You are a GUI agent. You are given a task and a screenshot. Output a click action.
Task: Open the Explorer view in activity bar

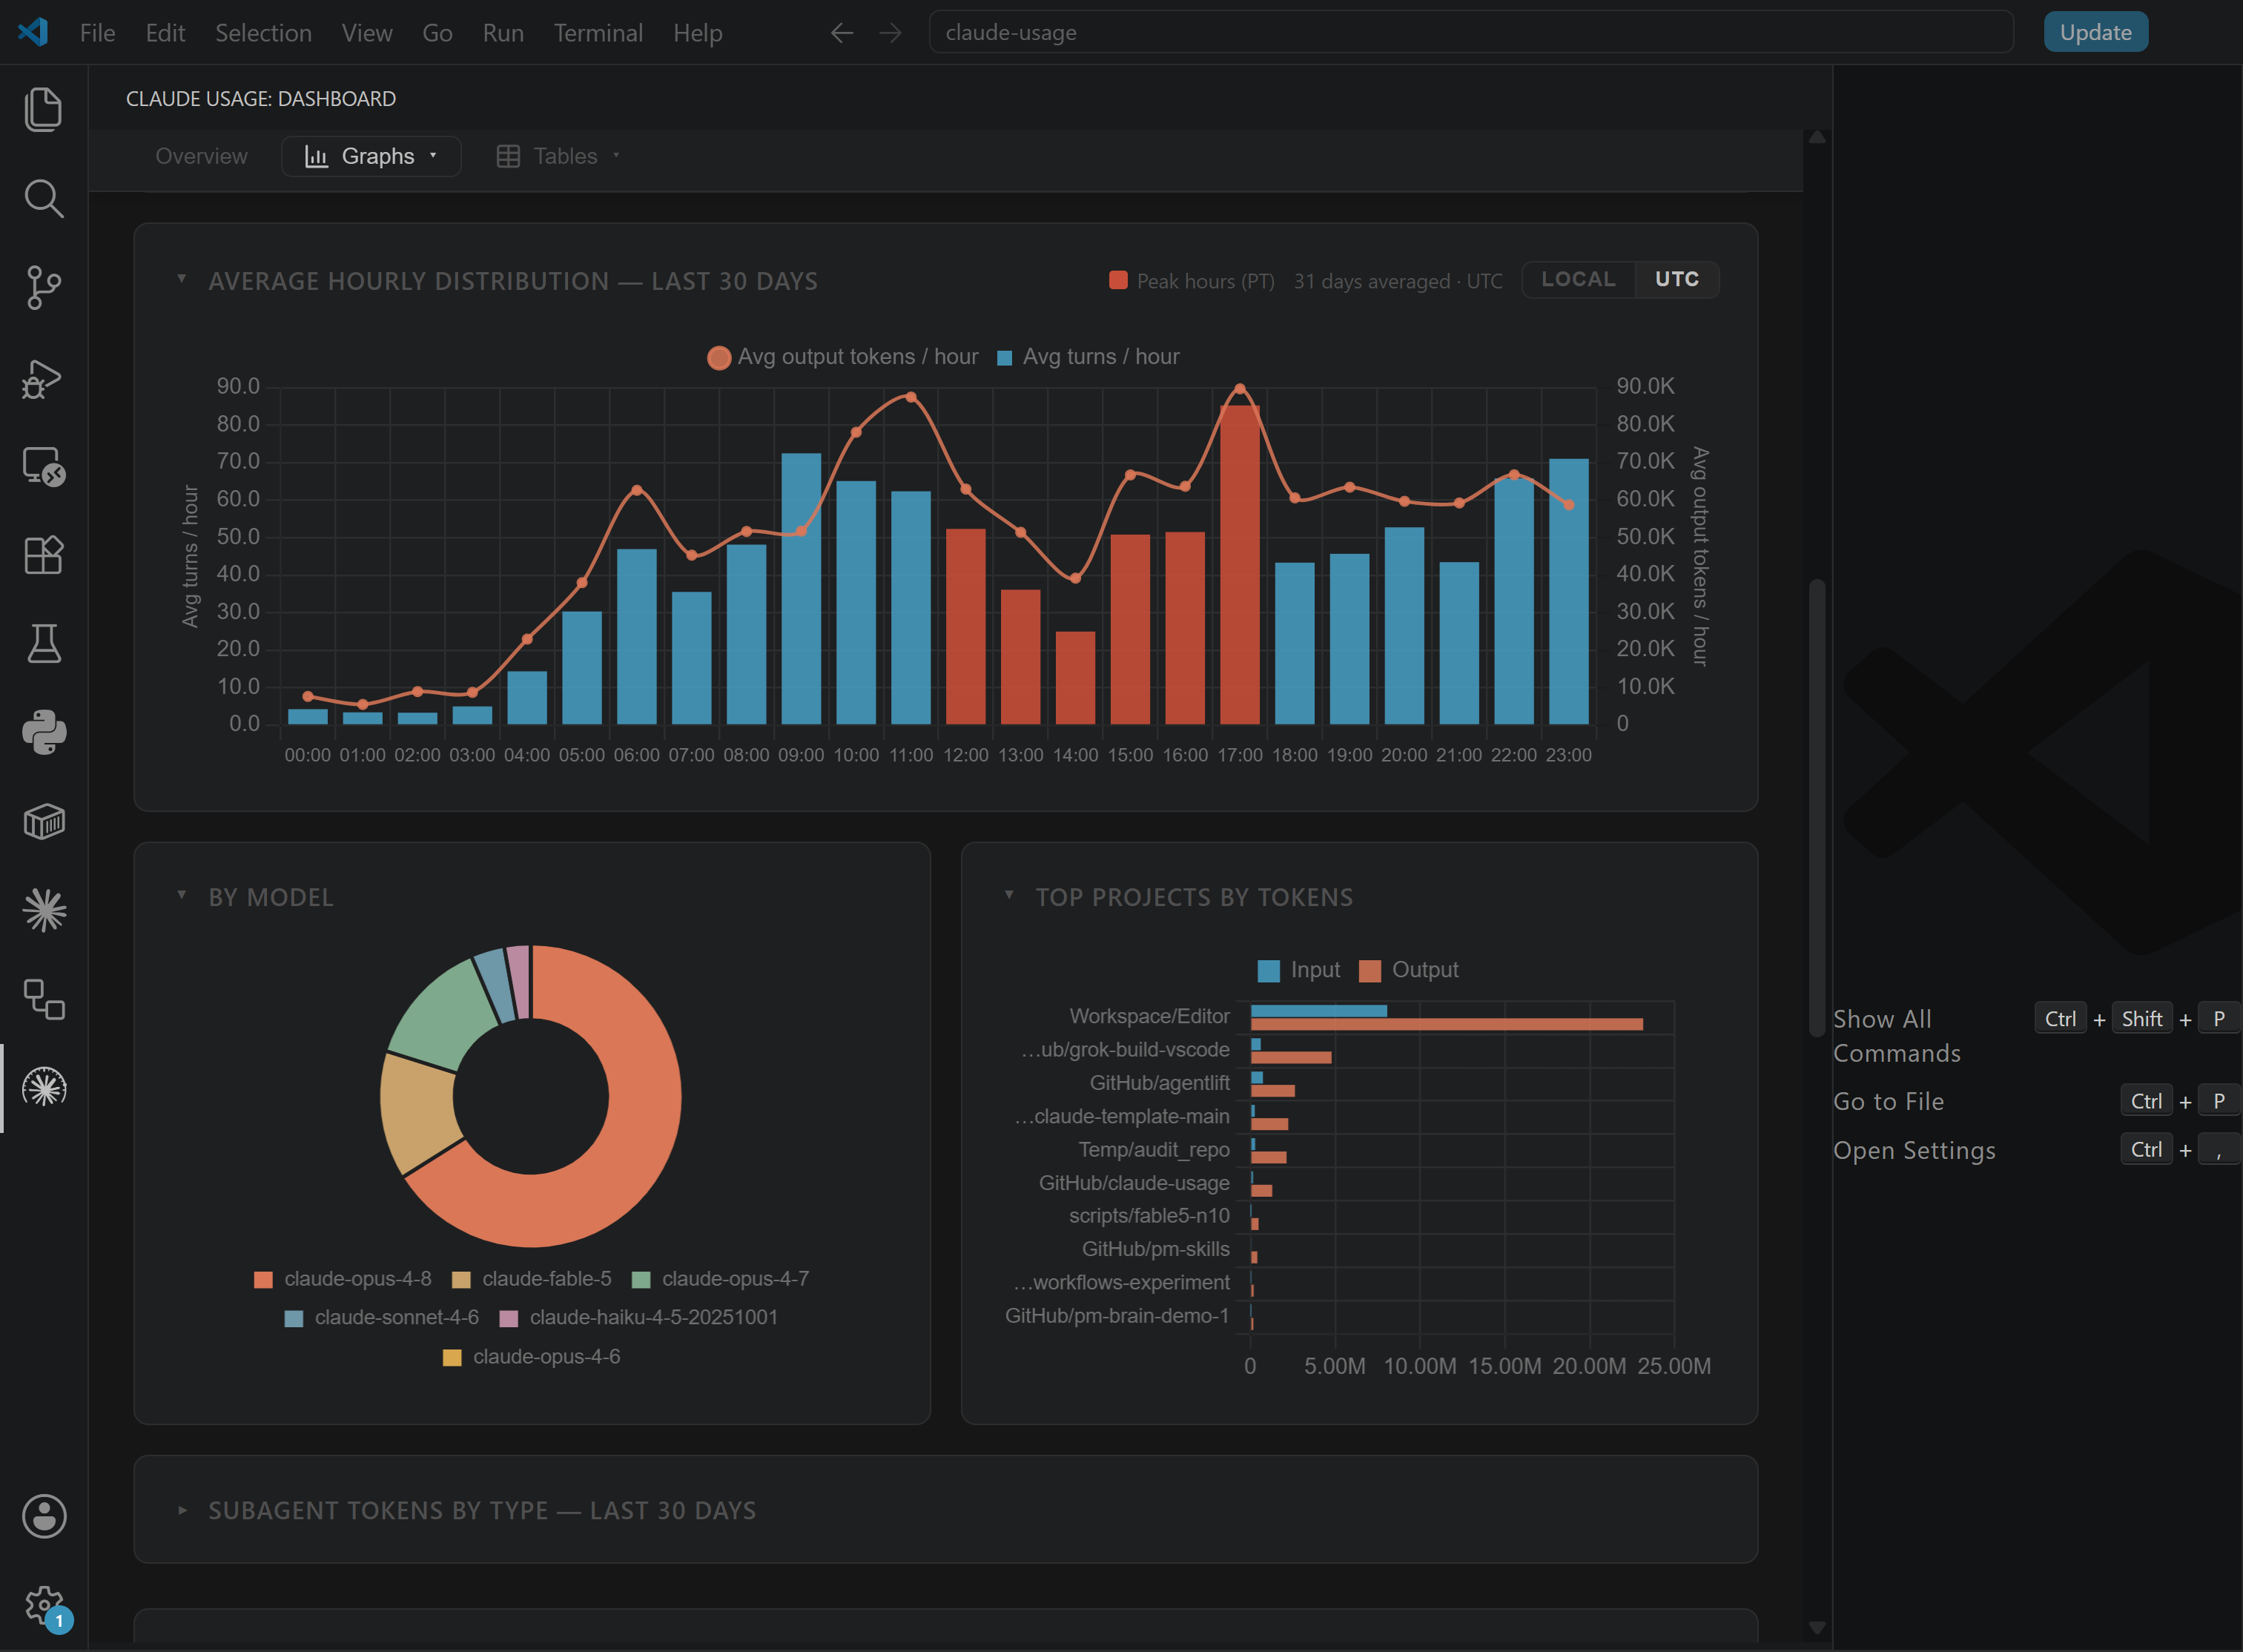(x=43, y=109)
